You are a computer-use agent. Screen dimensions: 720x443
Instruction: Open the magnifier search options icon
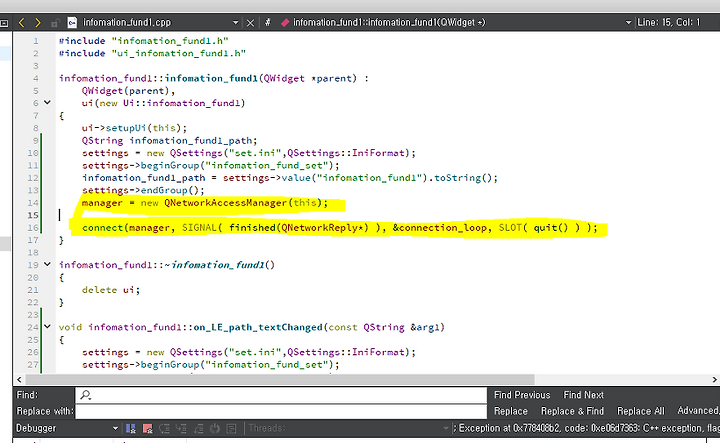click(x=85, y=395)
